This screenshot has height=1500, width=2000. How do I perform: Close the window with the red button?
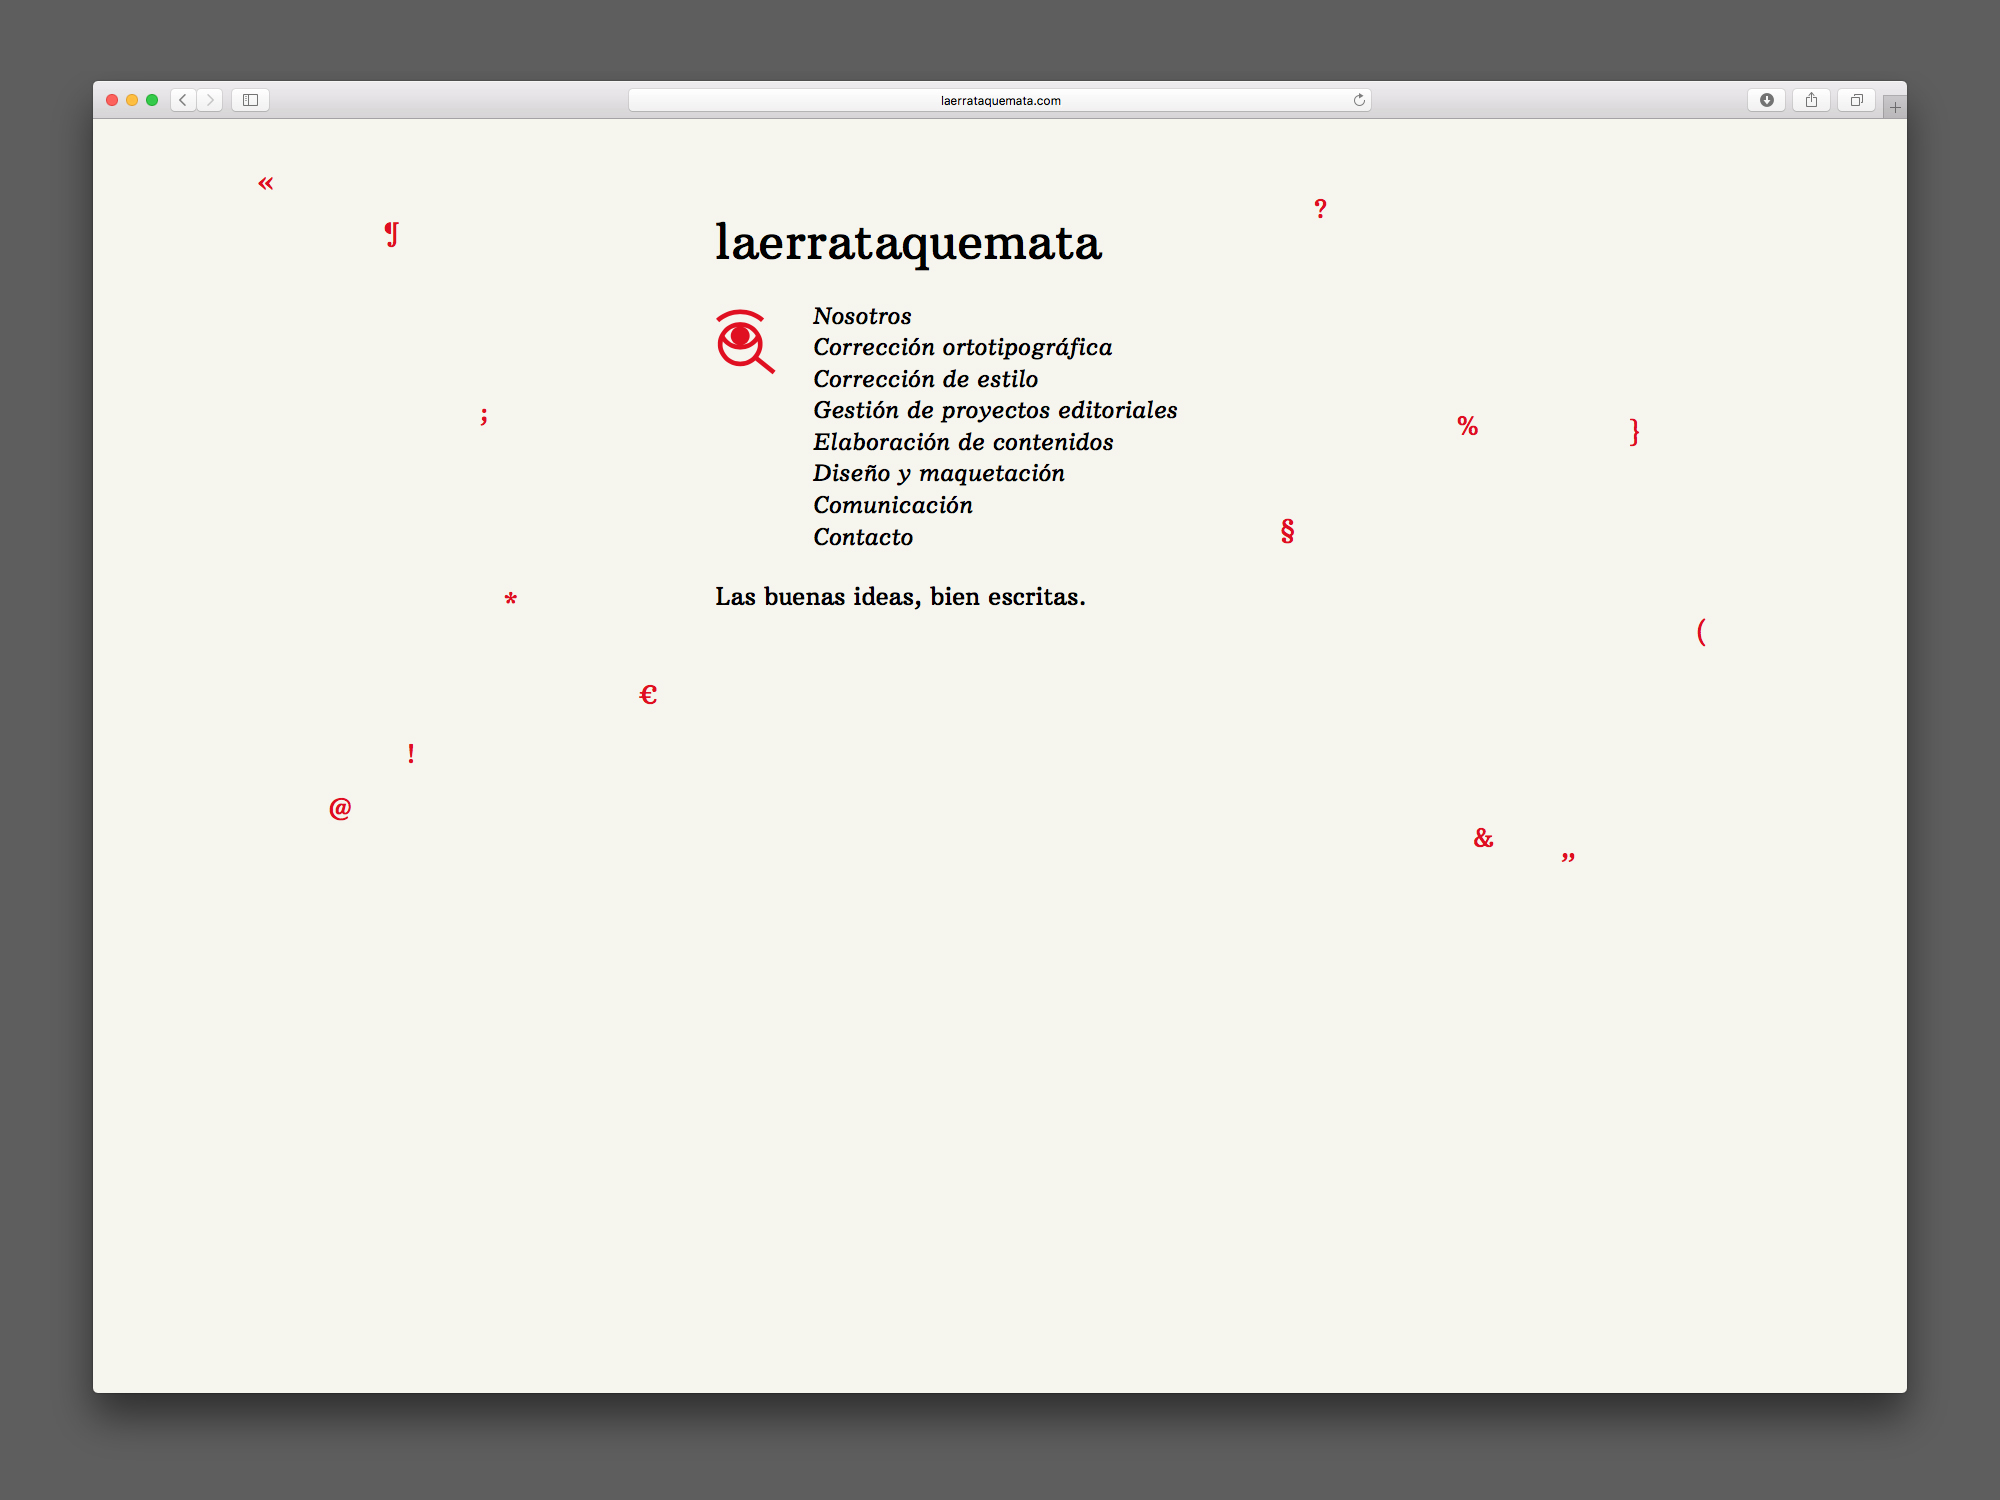pyautogui.click(x=112, y=100)
